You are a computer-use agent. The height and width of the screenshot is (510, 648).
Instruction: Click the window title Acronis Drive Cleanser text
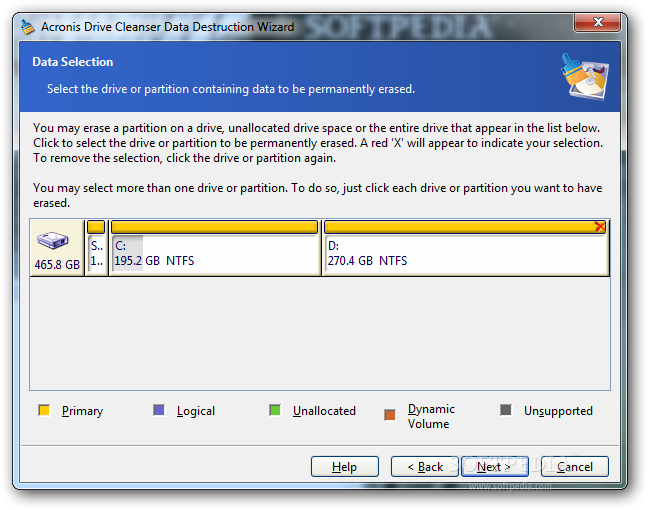(x=167, y=27)
